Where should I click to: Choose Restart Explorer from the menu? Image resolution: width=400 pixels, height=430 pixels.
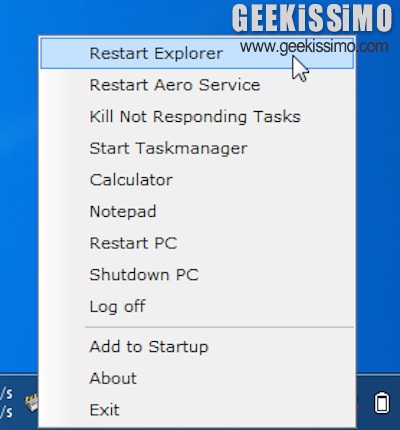point(197,53)
